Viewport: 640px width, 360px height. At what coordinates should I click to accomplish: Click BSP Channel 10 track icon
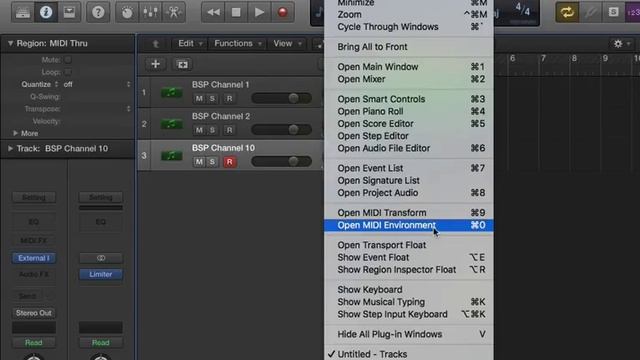click(171, 156)
